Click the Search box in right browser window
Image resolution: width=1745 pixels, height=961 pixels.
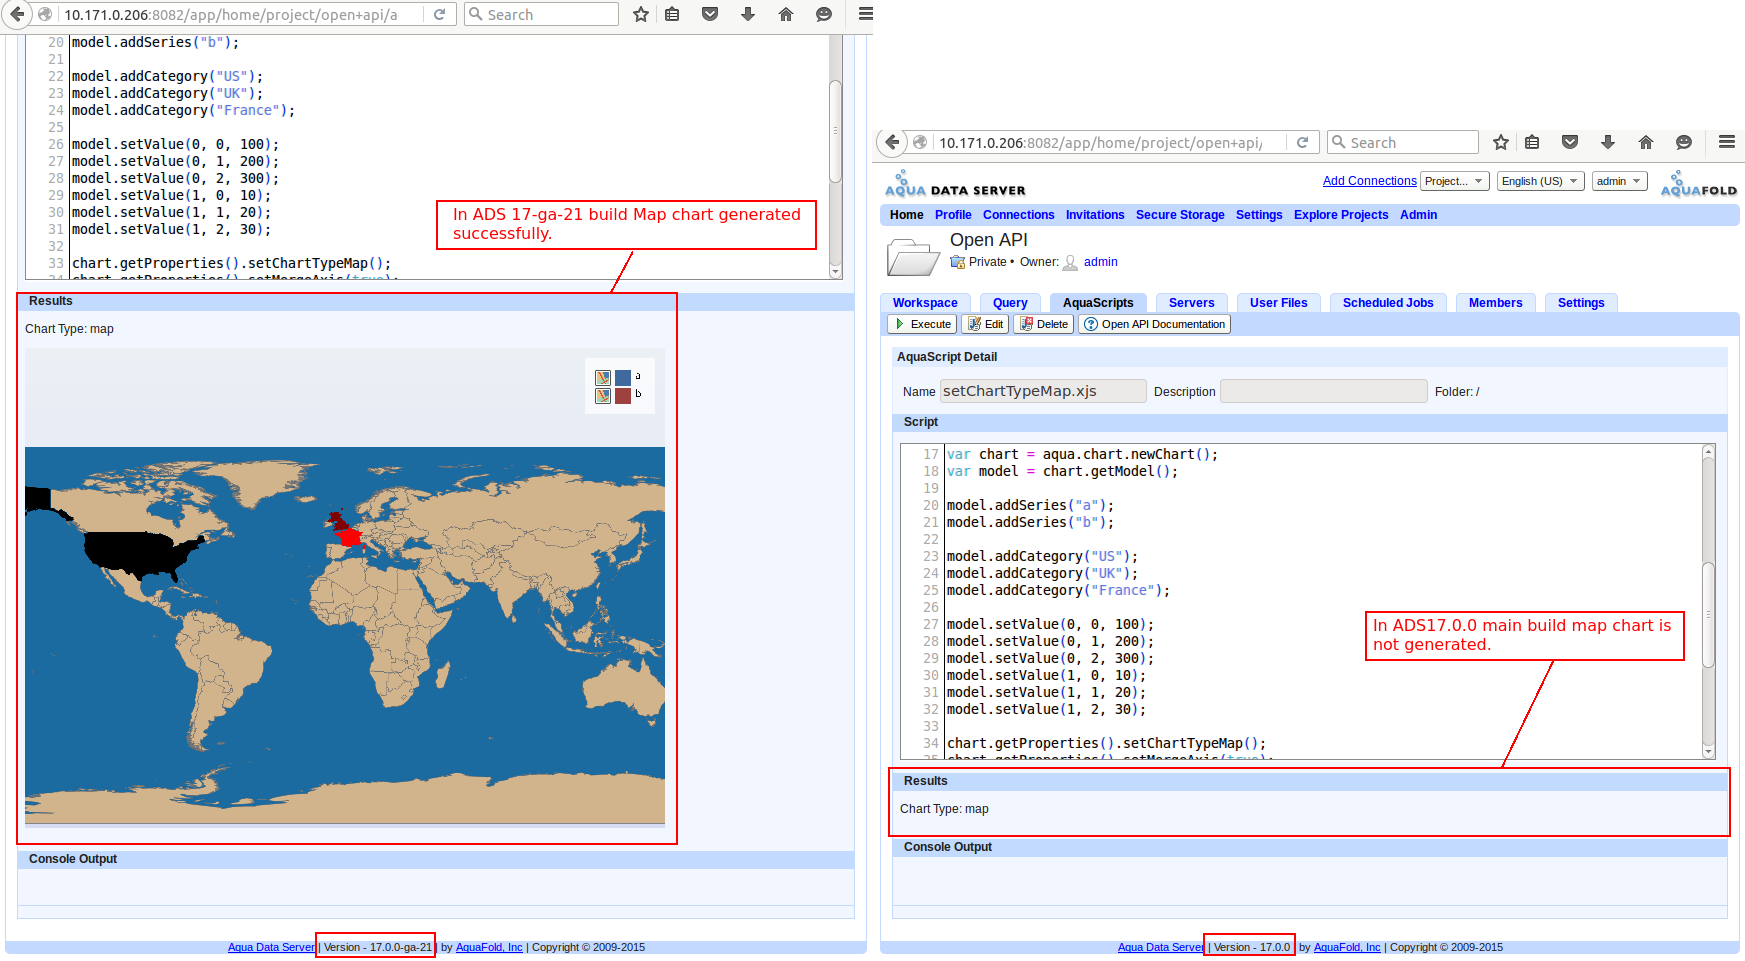pyautogui.click(x=1403, y=143)
